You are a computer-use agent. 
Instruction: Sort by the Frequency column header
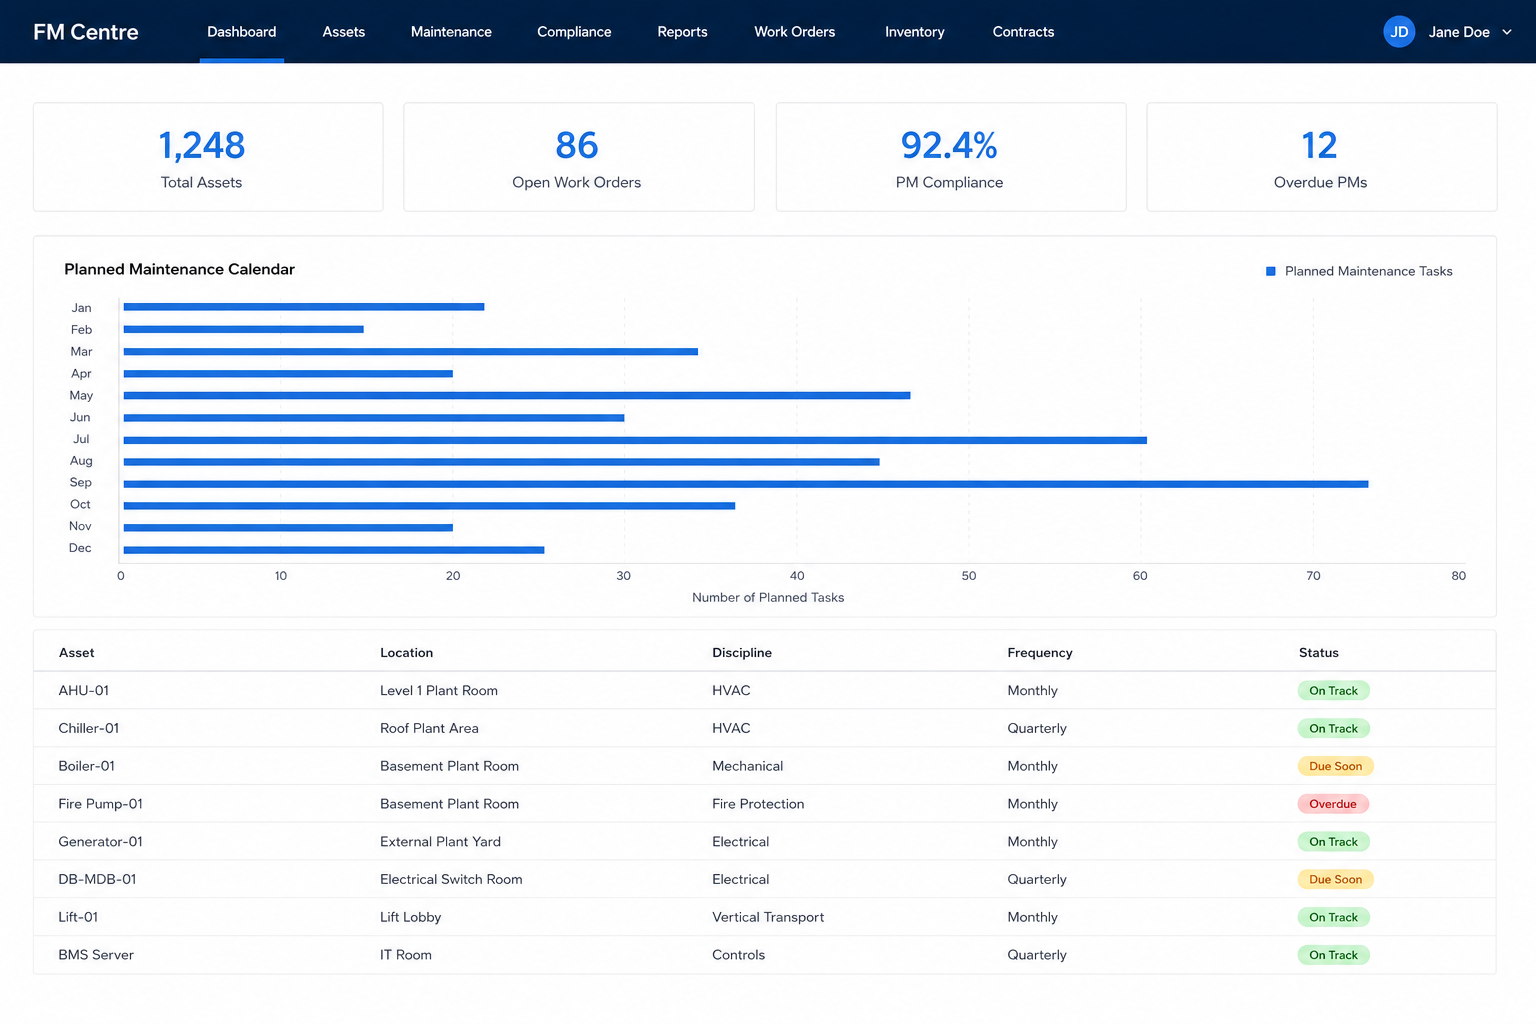1040,653
